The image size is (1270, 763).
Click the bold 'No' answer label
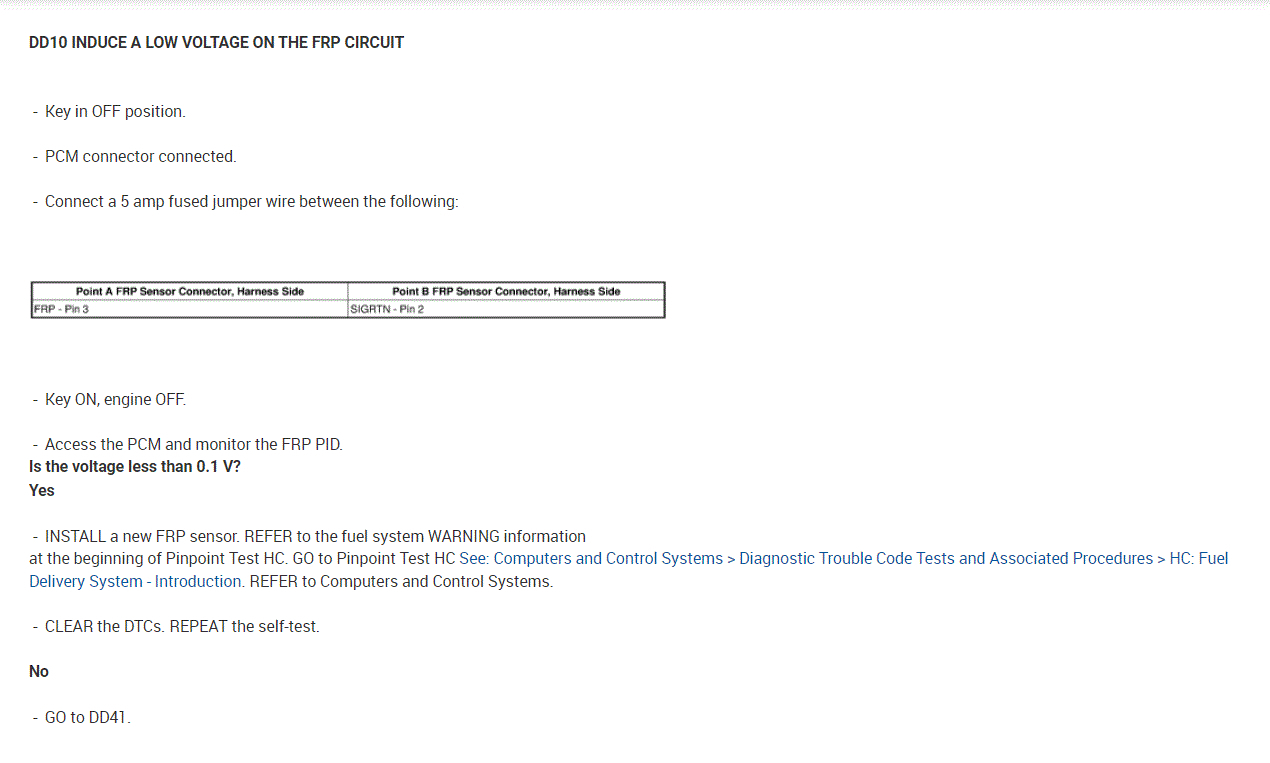tap(39, 671)
